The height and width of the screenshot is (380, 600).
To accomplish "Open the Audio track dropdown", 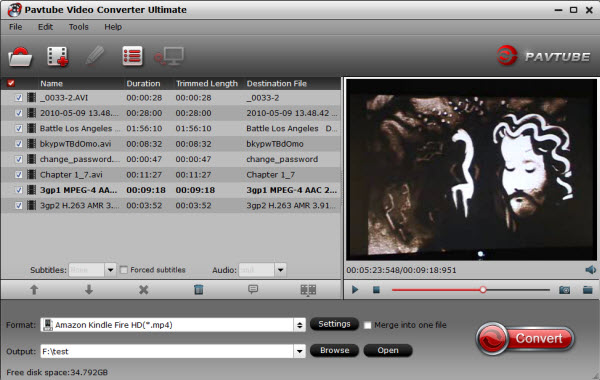I will [x=280, y=270].
